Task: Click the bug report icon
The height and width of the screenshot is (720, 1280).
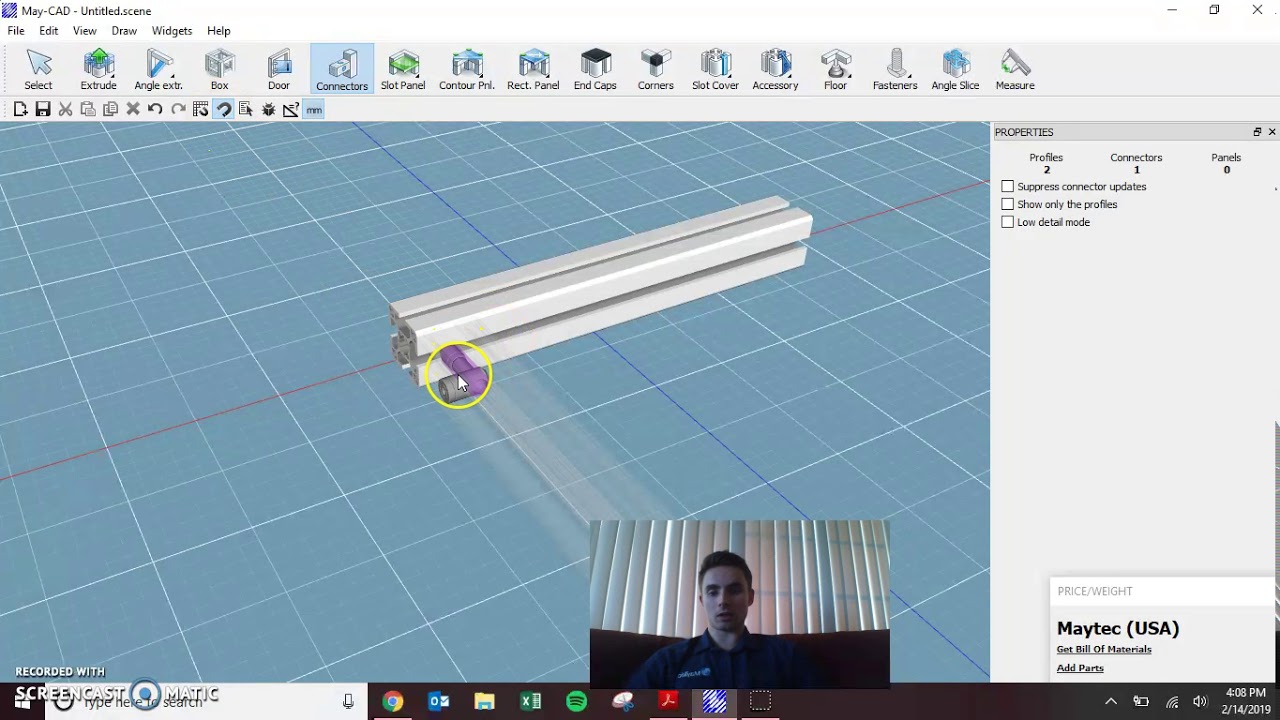Action: (269, 109)
